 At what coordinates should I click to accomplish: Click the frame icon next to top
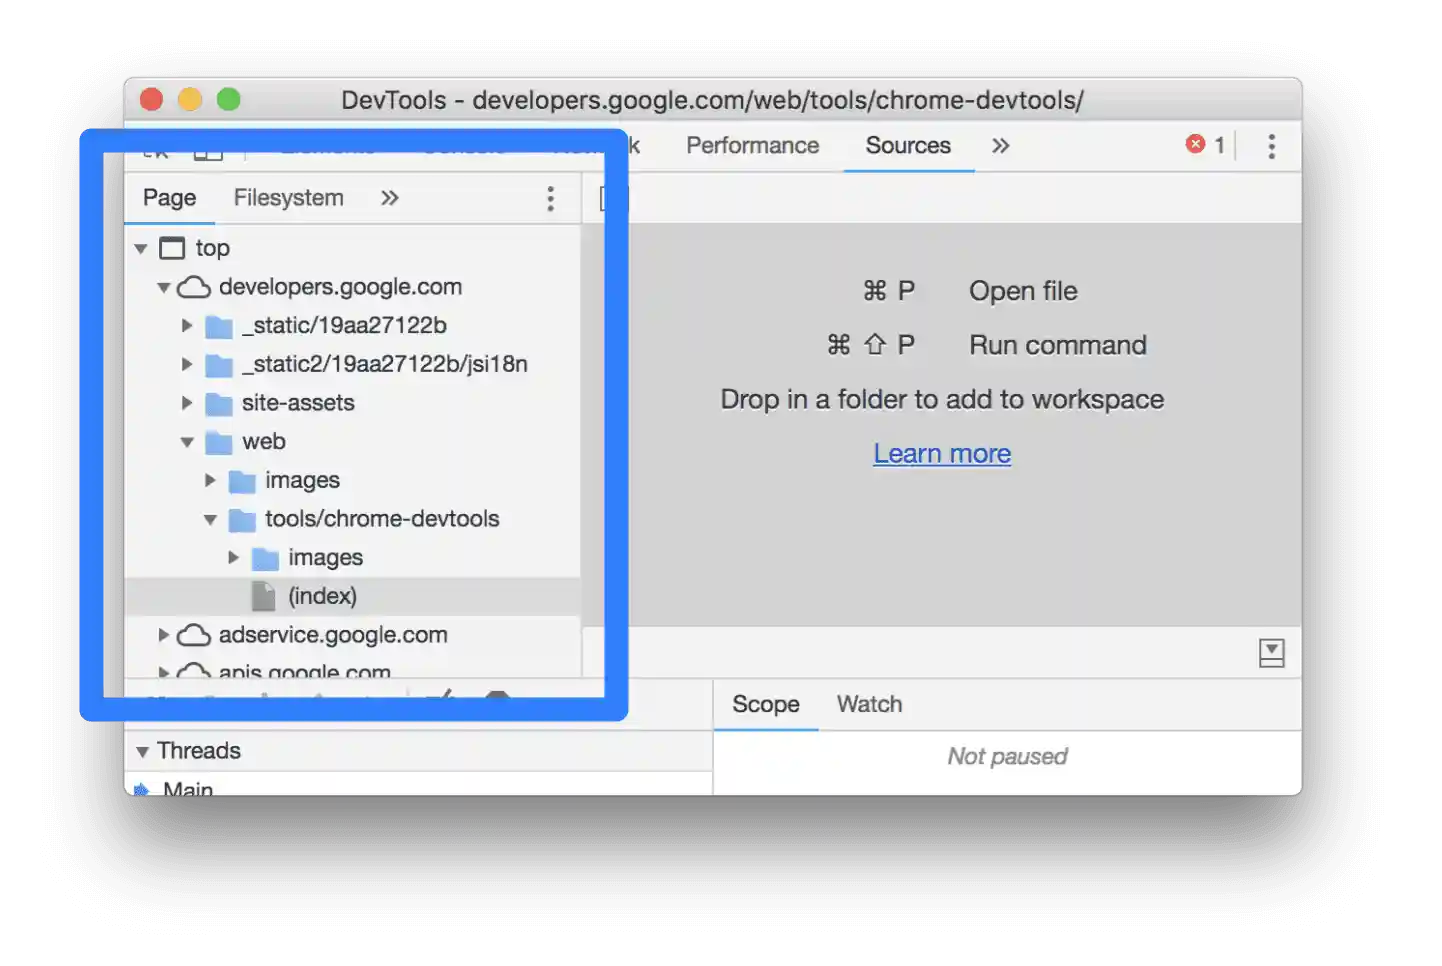pyautogui.click(x=172, y=248)
